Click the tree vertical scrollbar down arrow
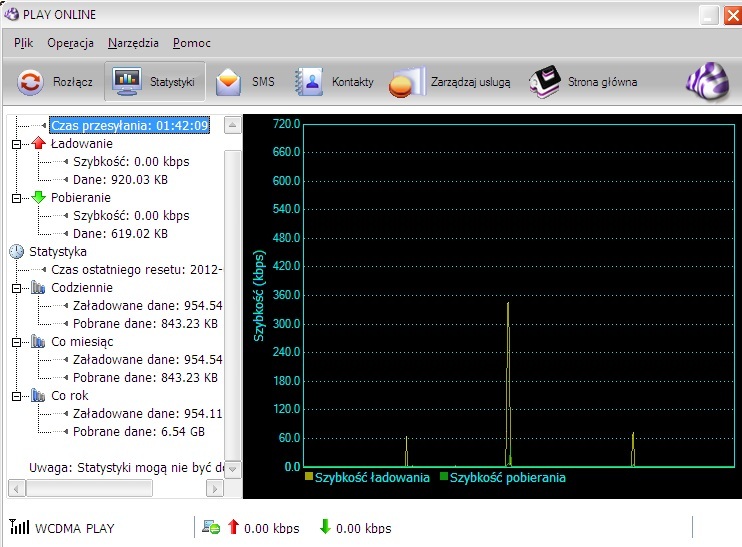 coord(232,469)
